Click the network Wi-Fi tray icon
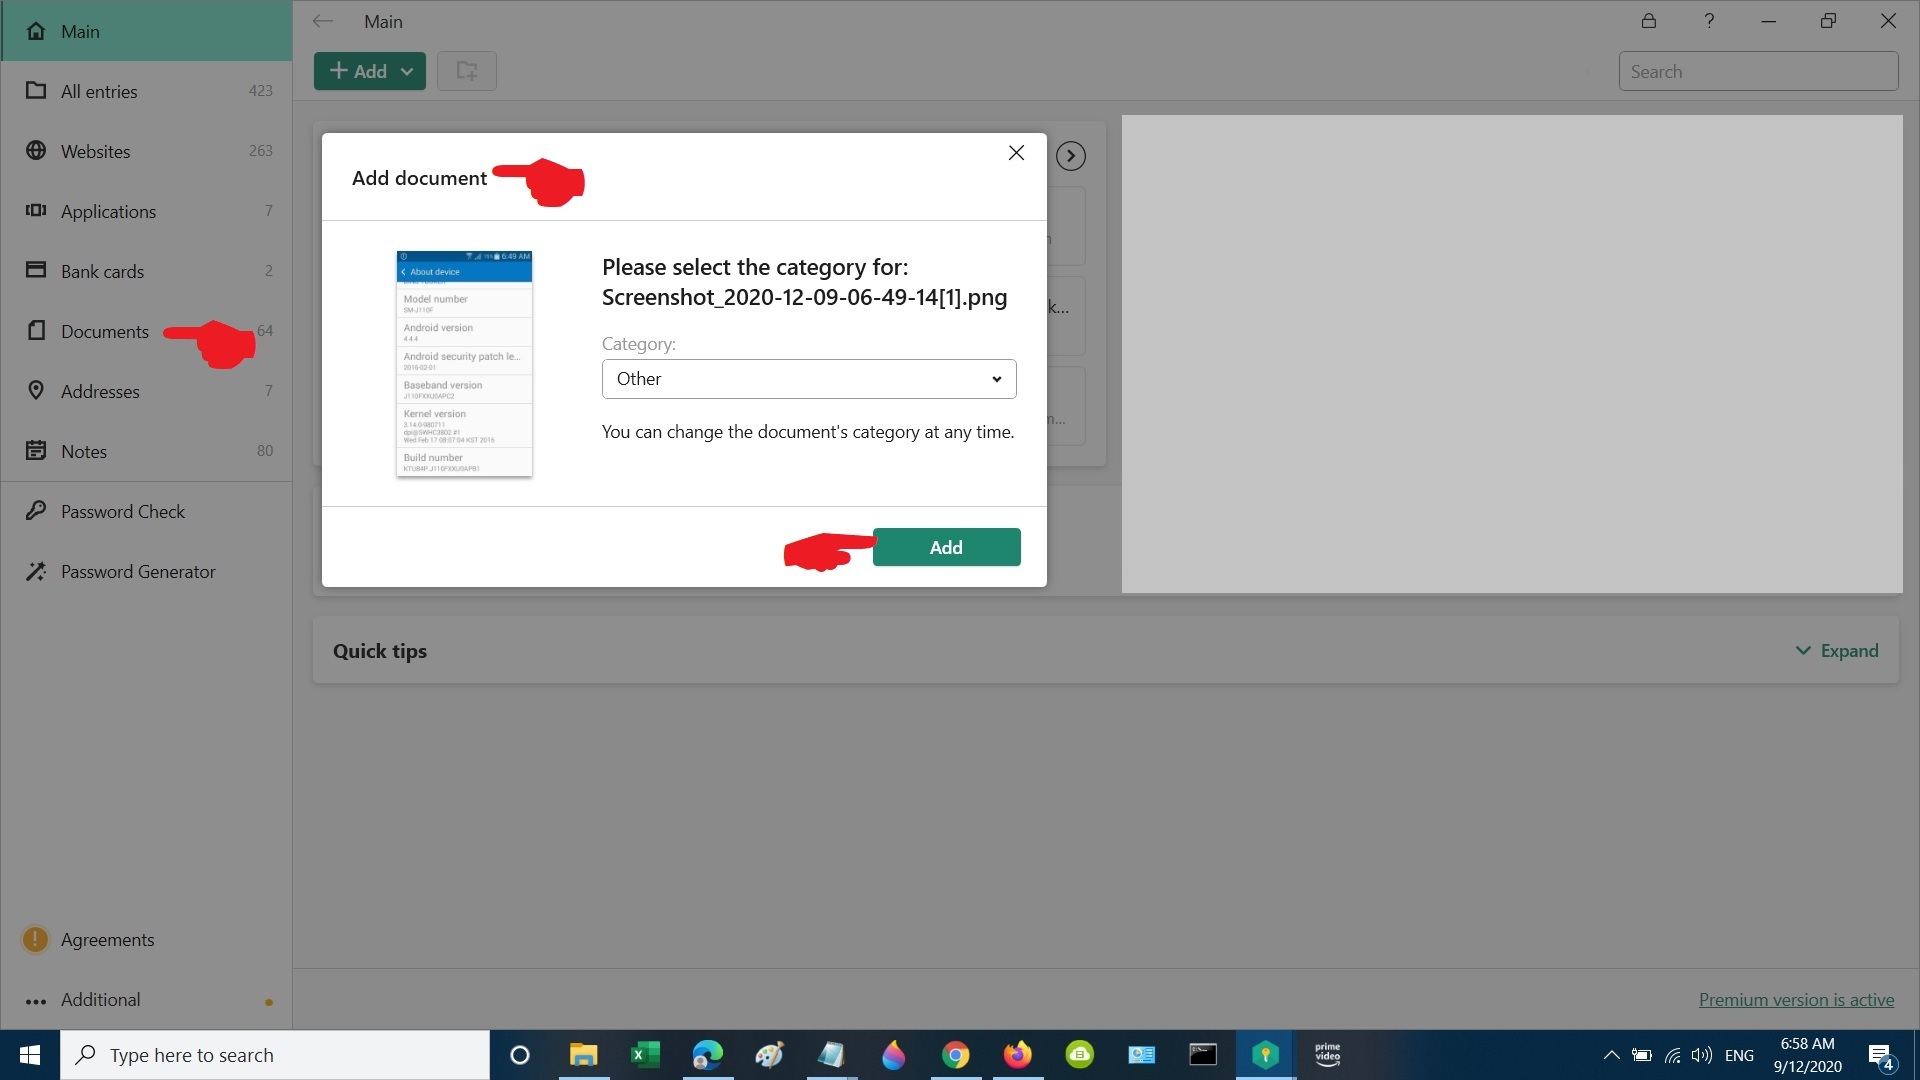The image size is (1920, 1080). coord(1672,1055)
